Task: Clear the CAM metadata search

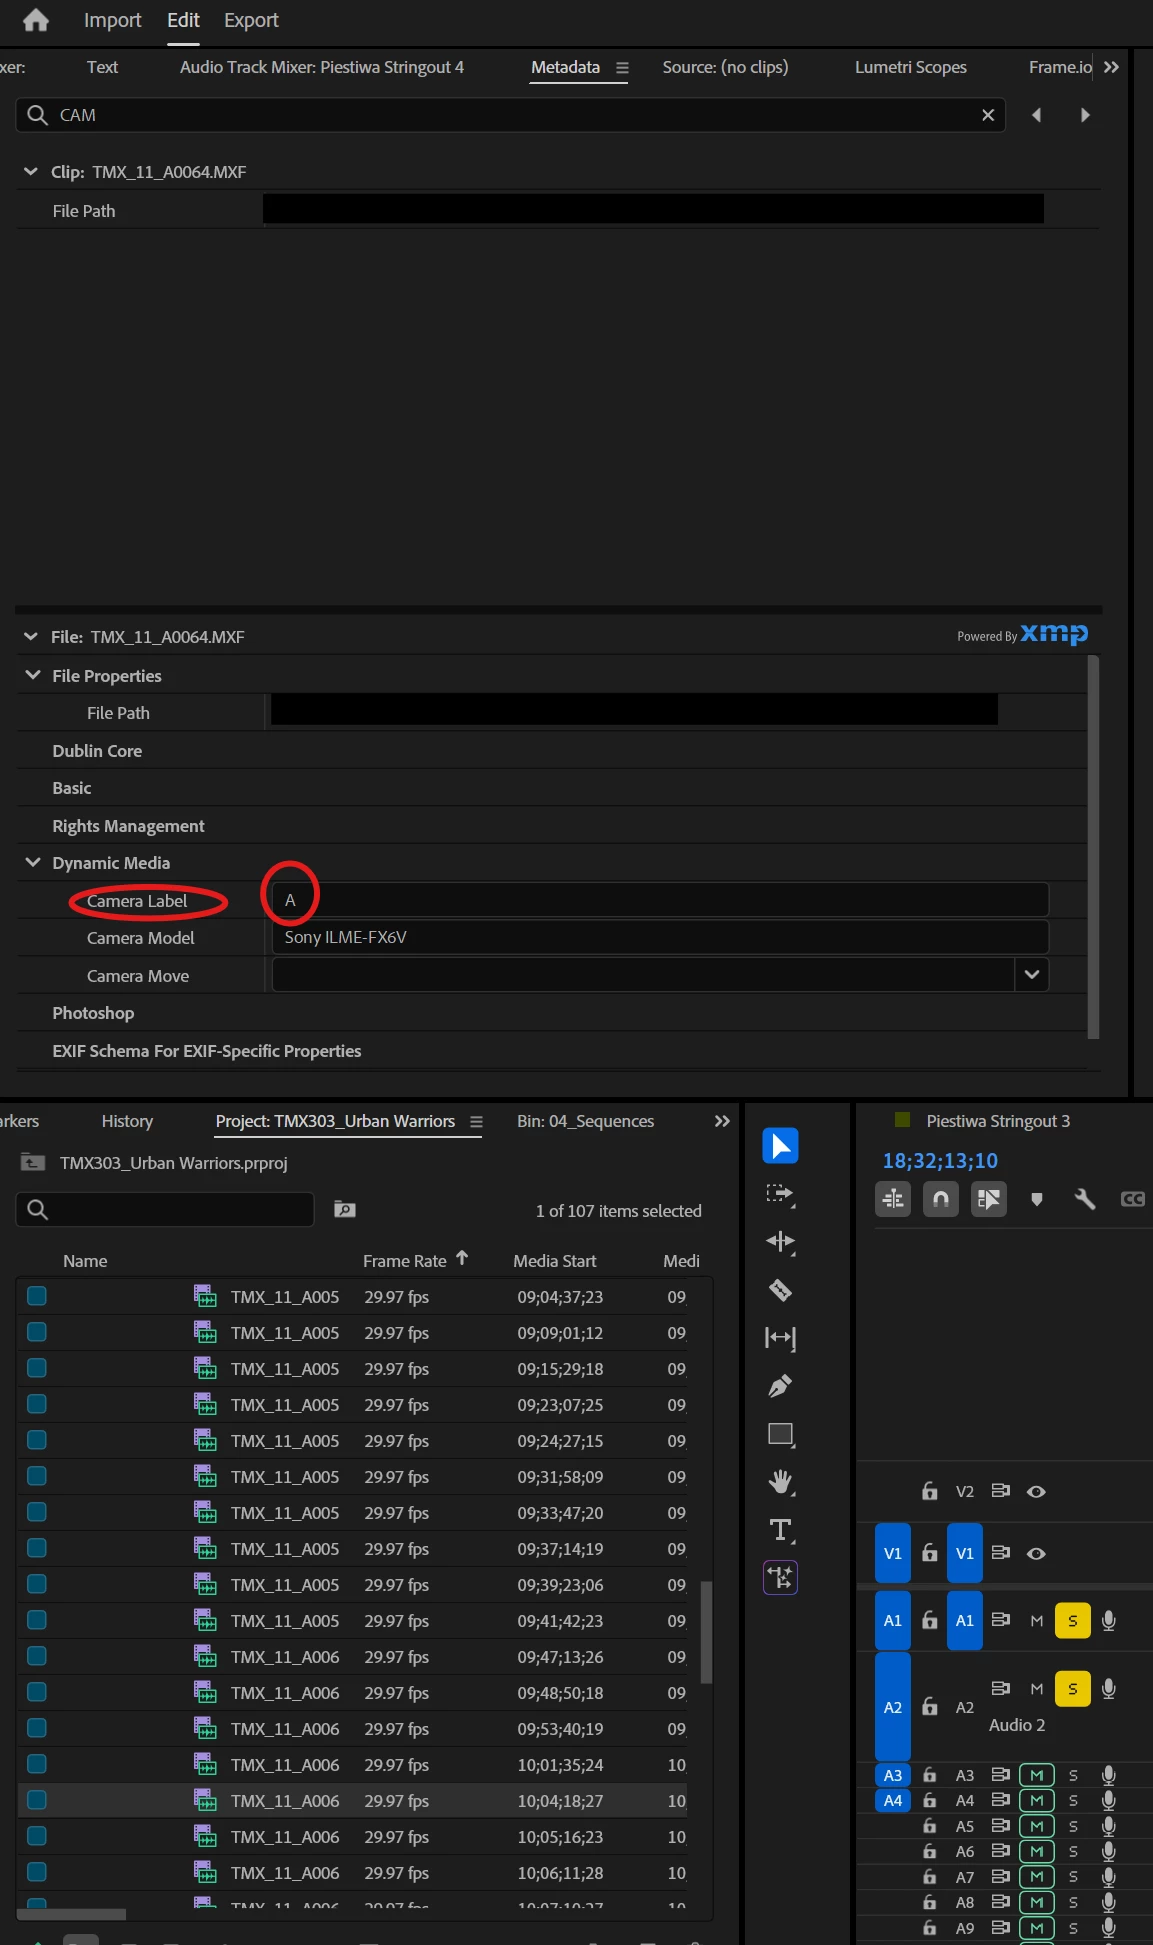Action: [988, 115]
